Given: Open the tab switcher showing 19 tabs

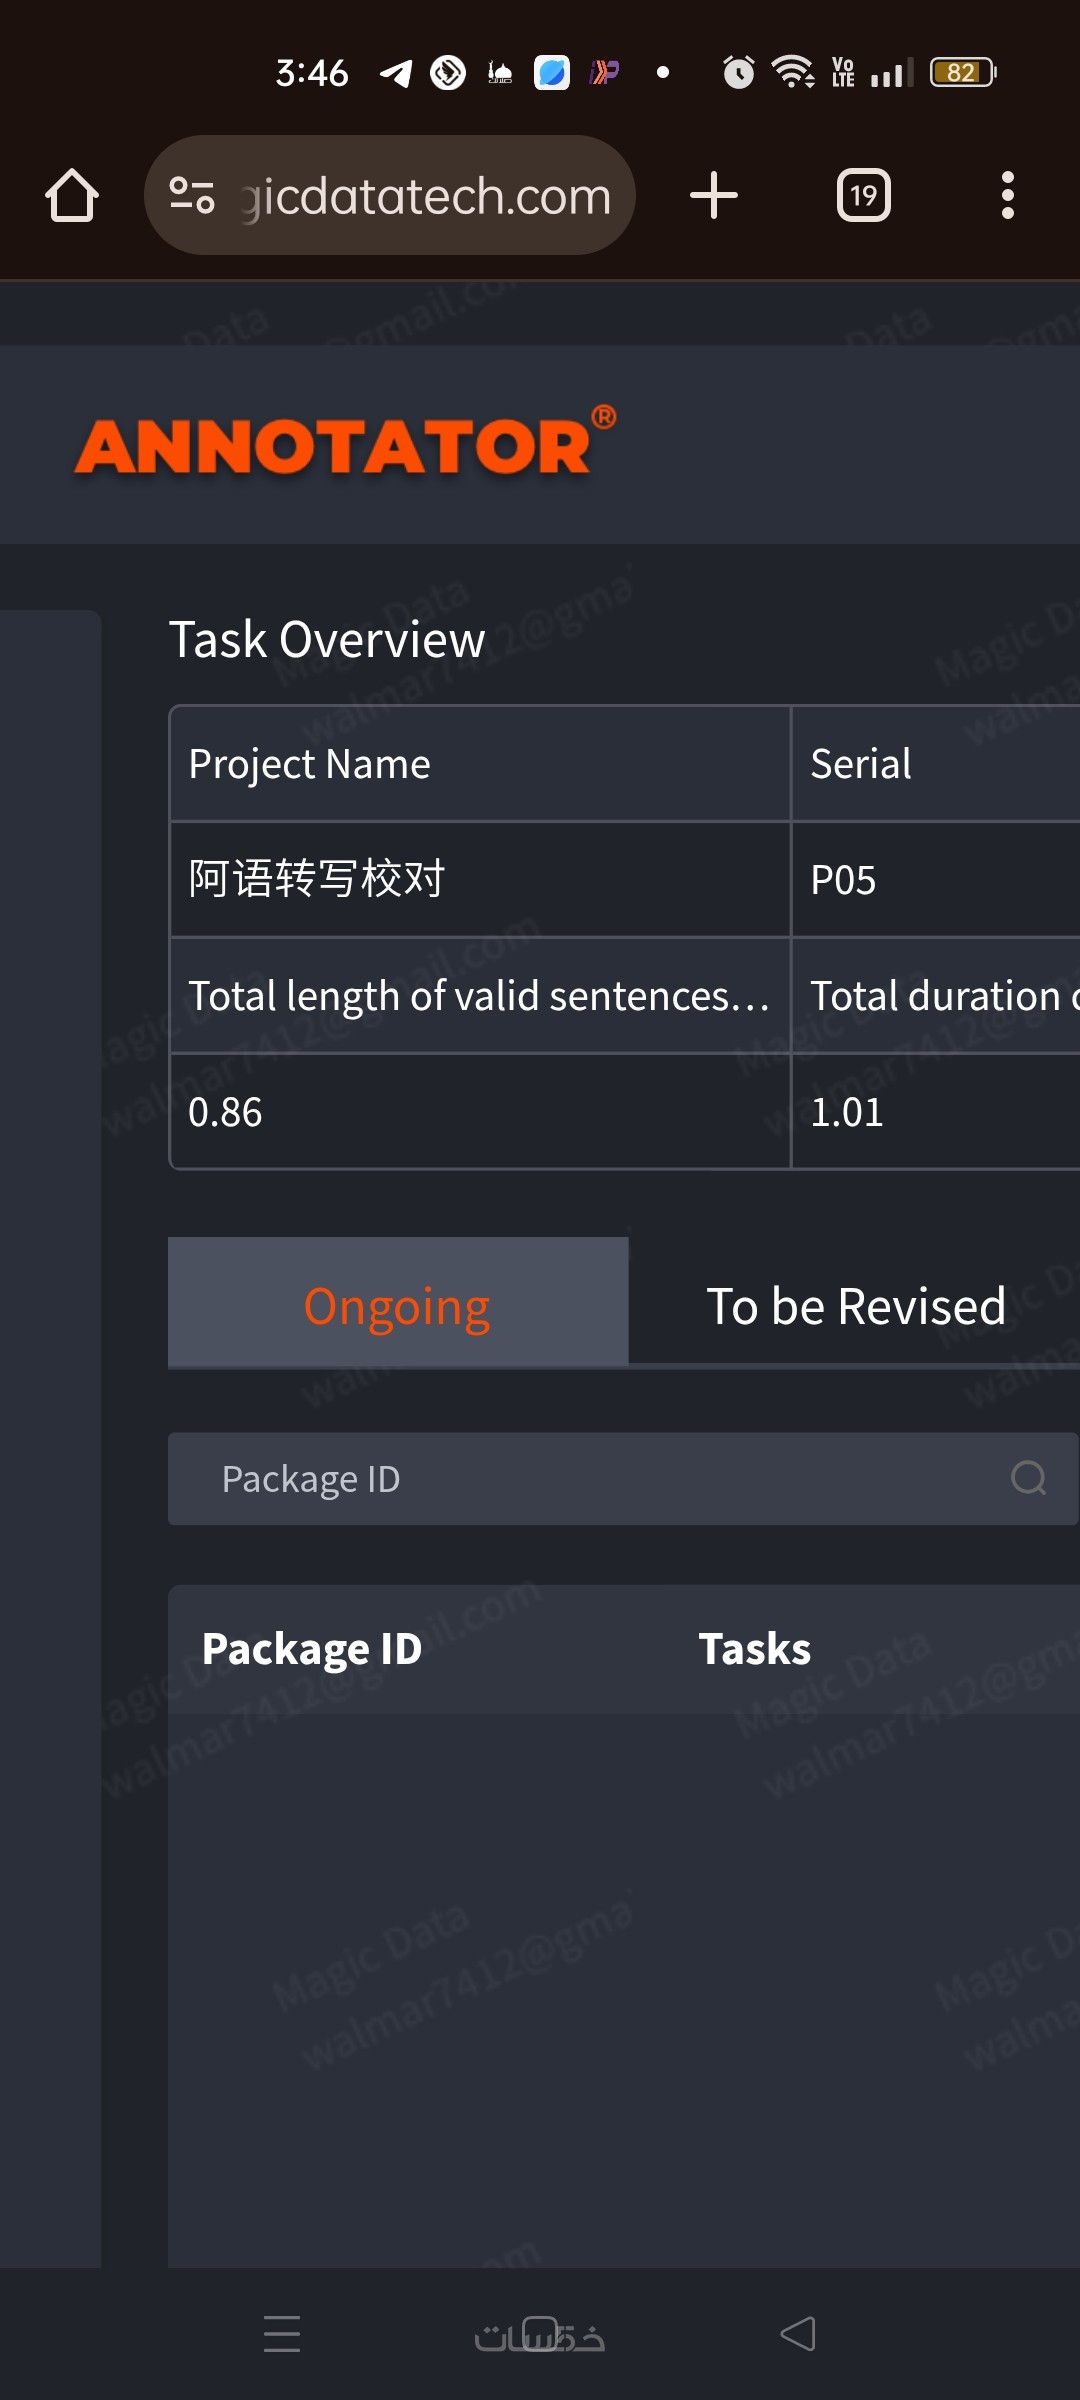Looking at the screenshot, I should (x=863, y=195).
